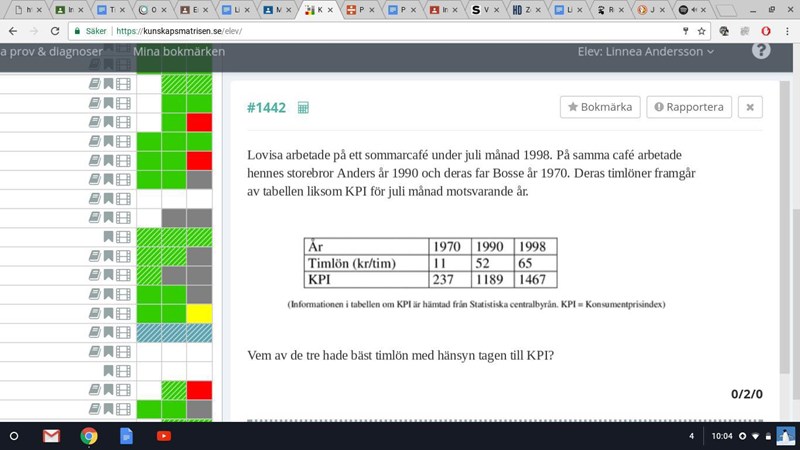Open the Chrome three-dot menu
Screen dimensions: 800x450
coord(787,31)
